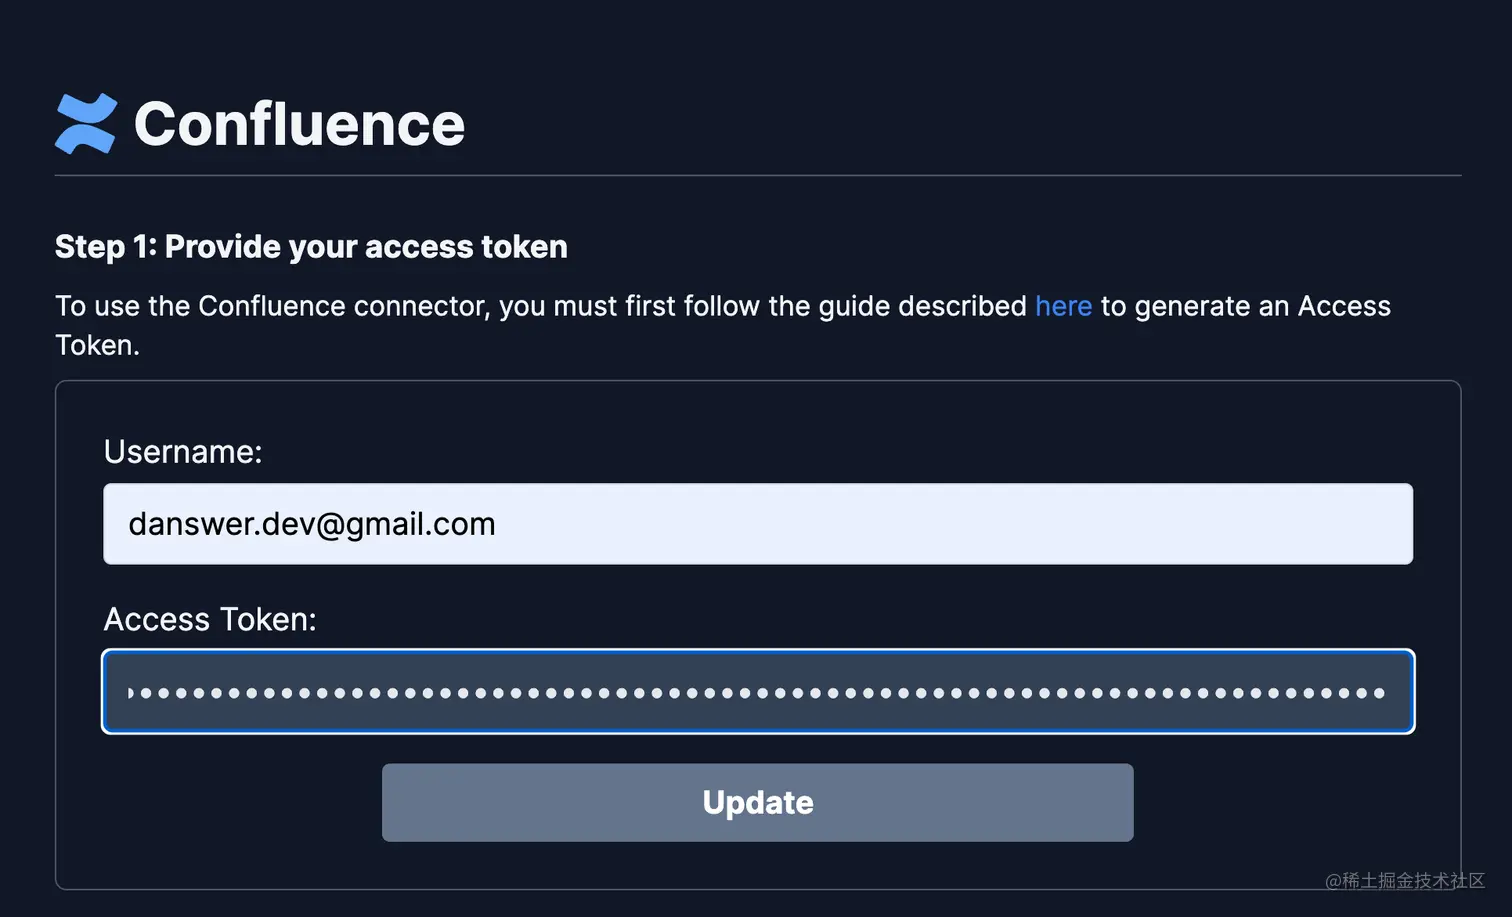Click the danswer.dev@gmail.com email text

[312, 524]
